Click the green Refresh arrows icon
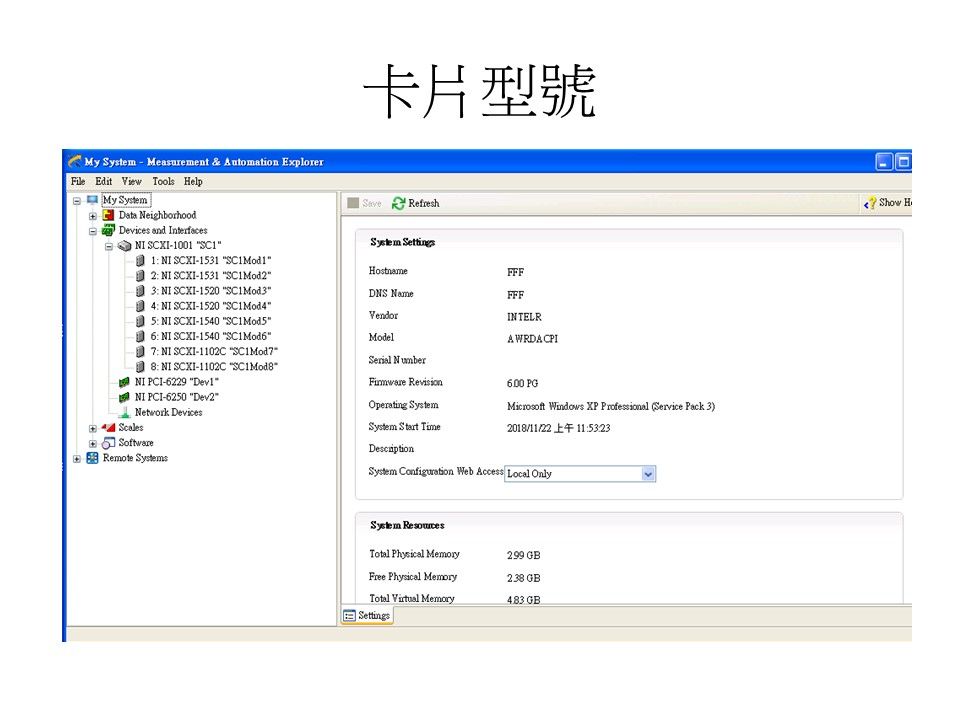Screen dimensions: 960x720 coord(399,203)
